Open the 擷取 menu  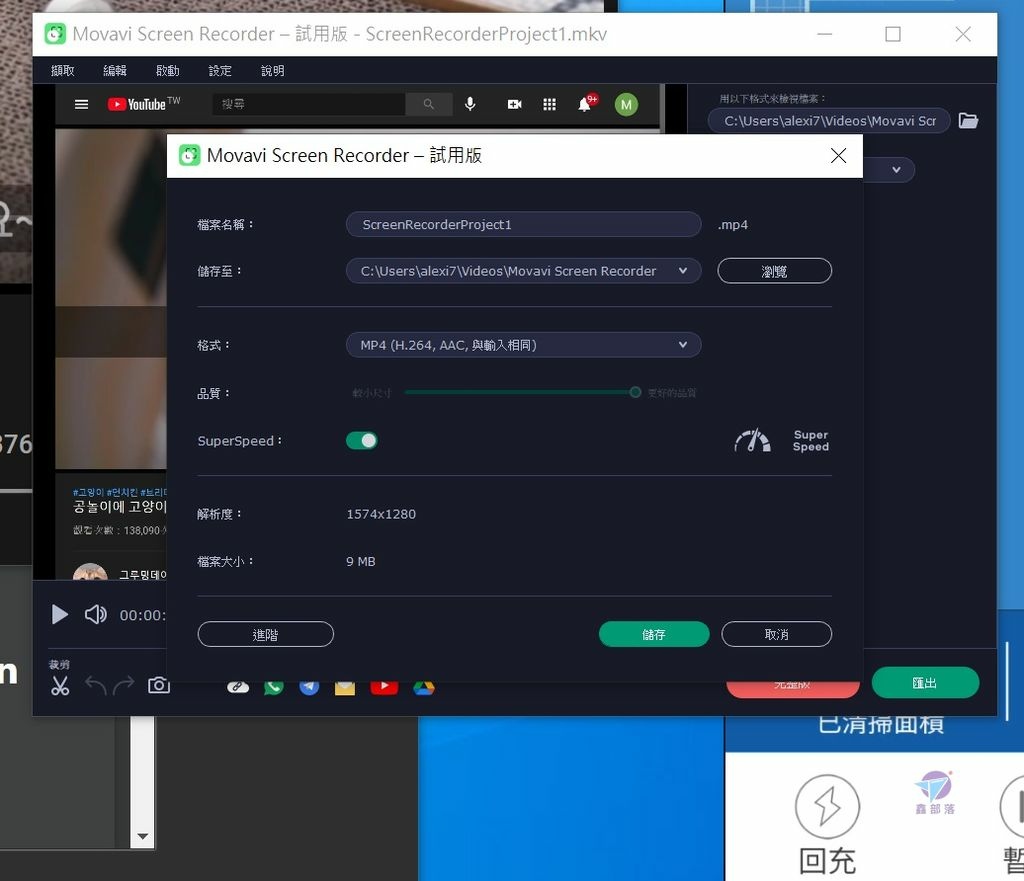tap(63, 71)
